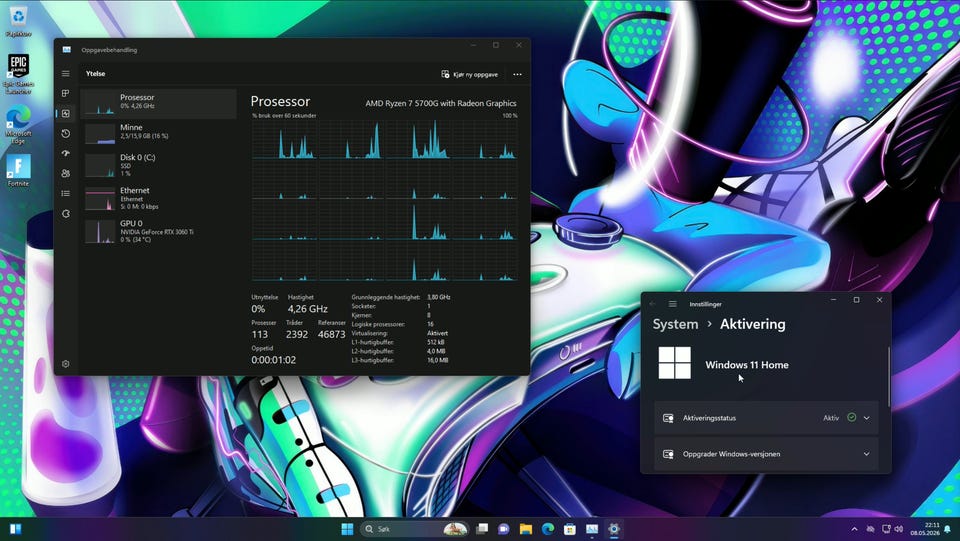The image size is (960, 541).
Task: Click the Windows 11 Home edition label
Action: pyautogui.click(x=747, y=365)
